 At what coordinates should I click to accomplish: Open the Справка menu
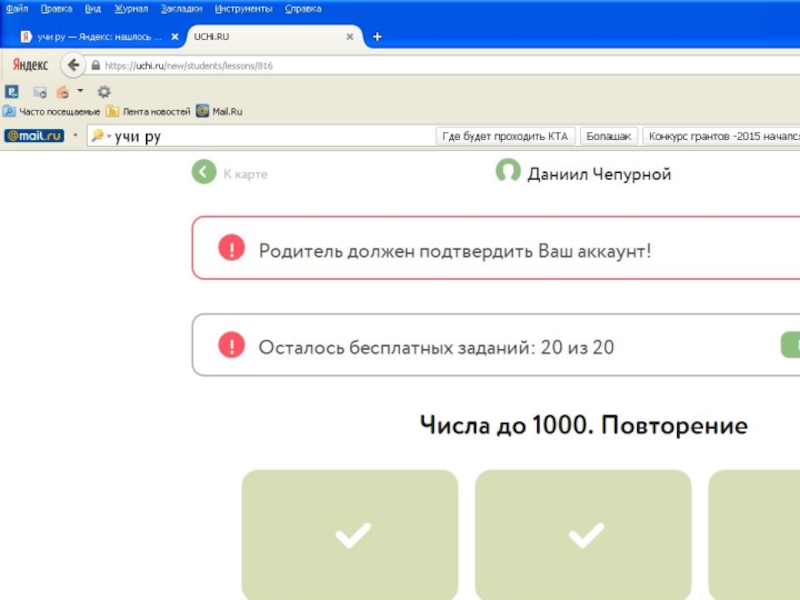click(x=303, y=9)
